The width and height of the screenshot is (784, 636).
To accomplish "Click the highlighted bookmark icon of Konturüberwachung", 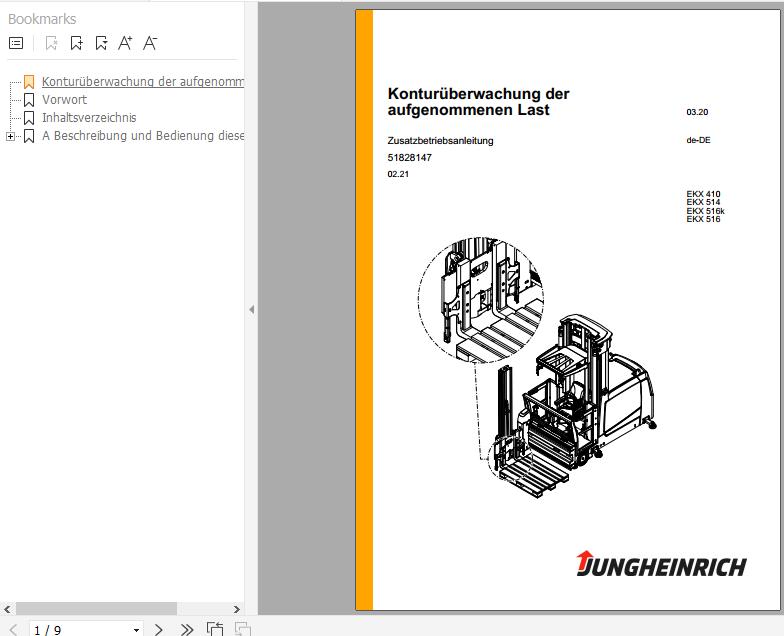I will [29, 82].
